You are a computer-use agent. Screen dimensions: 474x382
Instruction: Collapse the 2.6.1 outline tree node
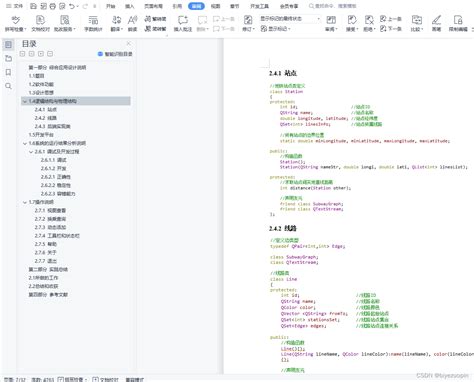coord(31,152)
